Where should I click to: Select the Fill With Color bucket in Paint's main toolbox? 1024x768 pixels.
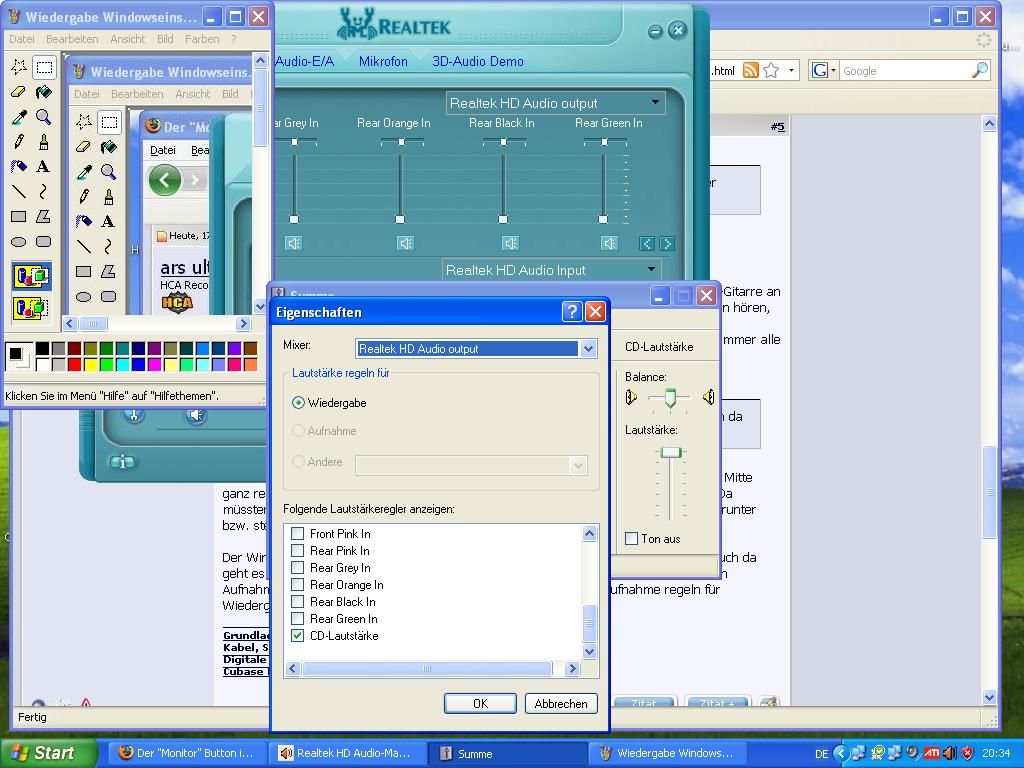tap(44, 92)
